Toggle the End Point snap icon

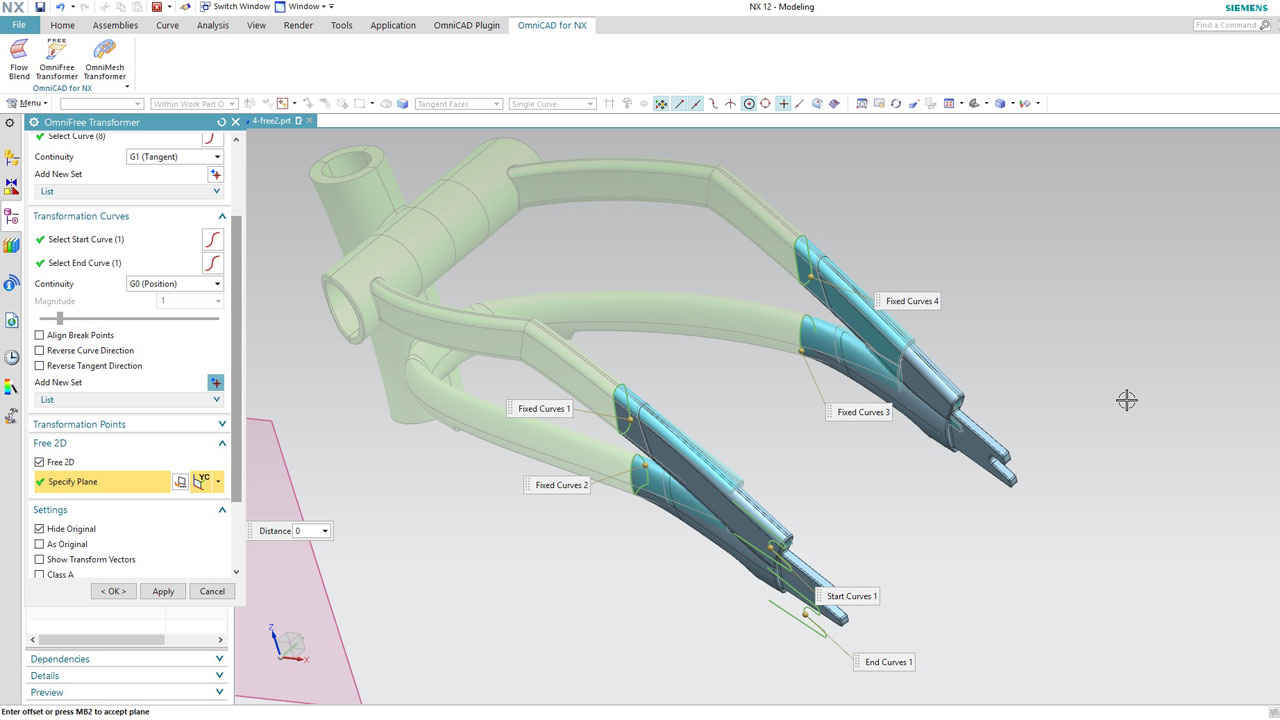coord(679,104)
